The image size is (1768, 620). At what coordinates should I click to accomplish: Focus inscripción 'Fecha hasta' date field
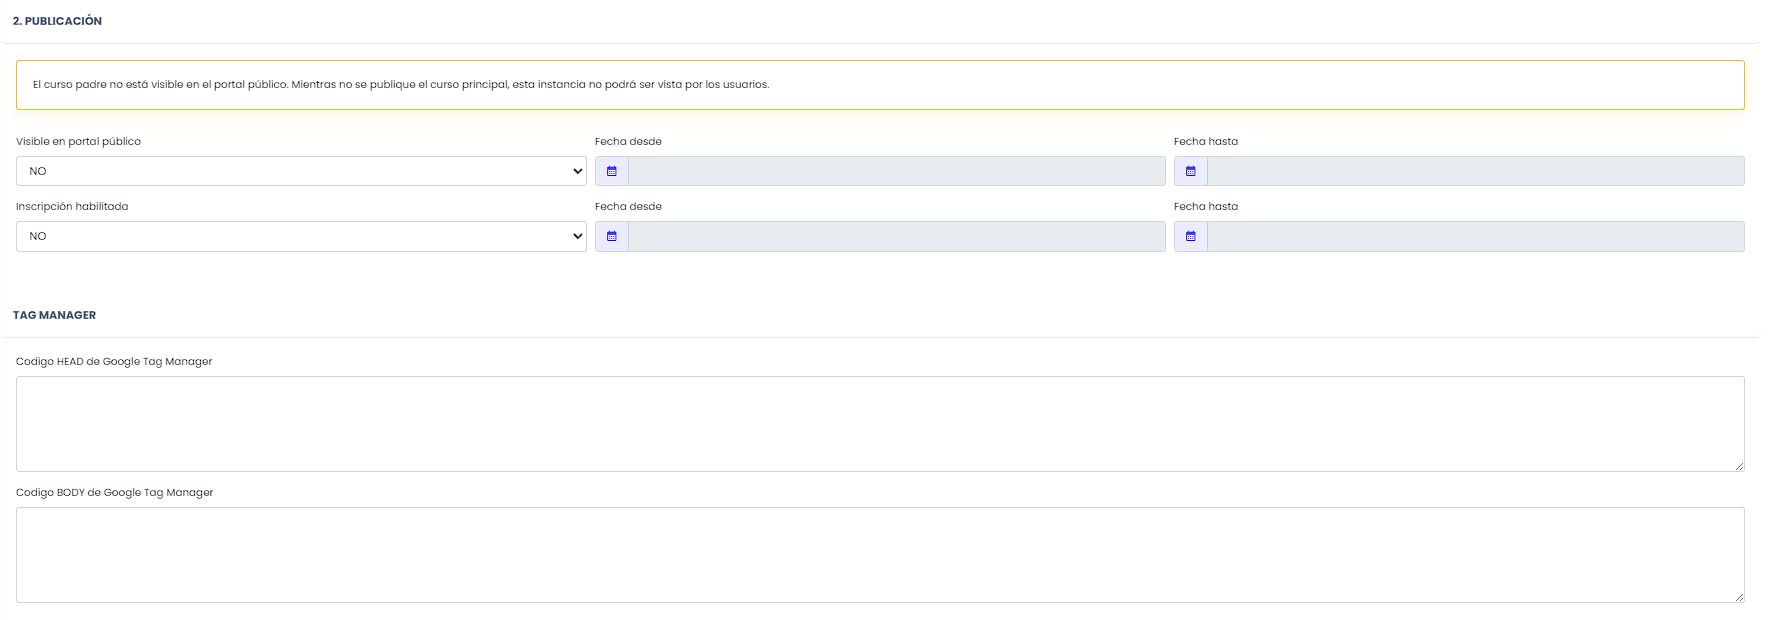pyautogui.click(x=1476, y=236)
